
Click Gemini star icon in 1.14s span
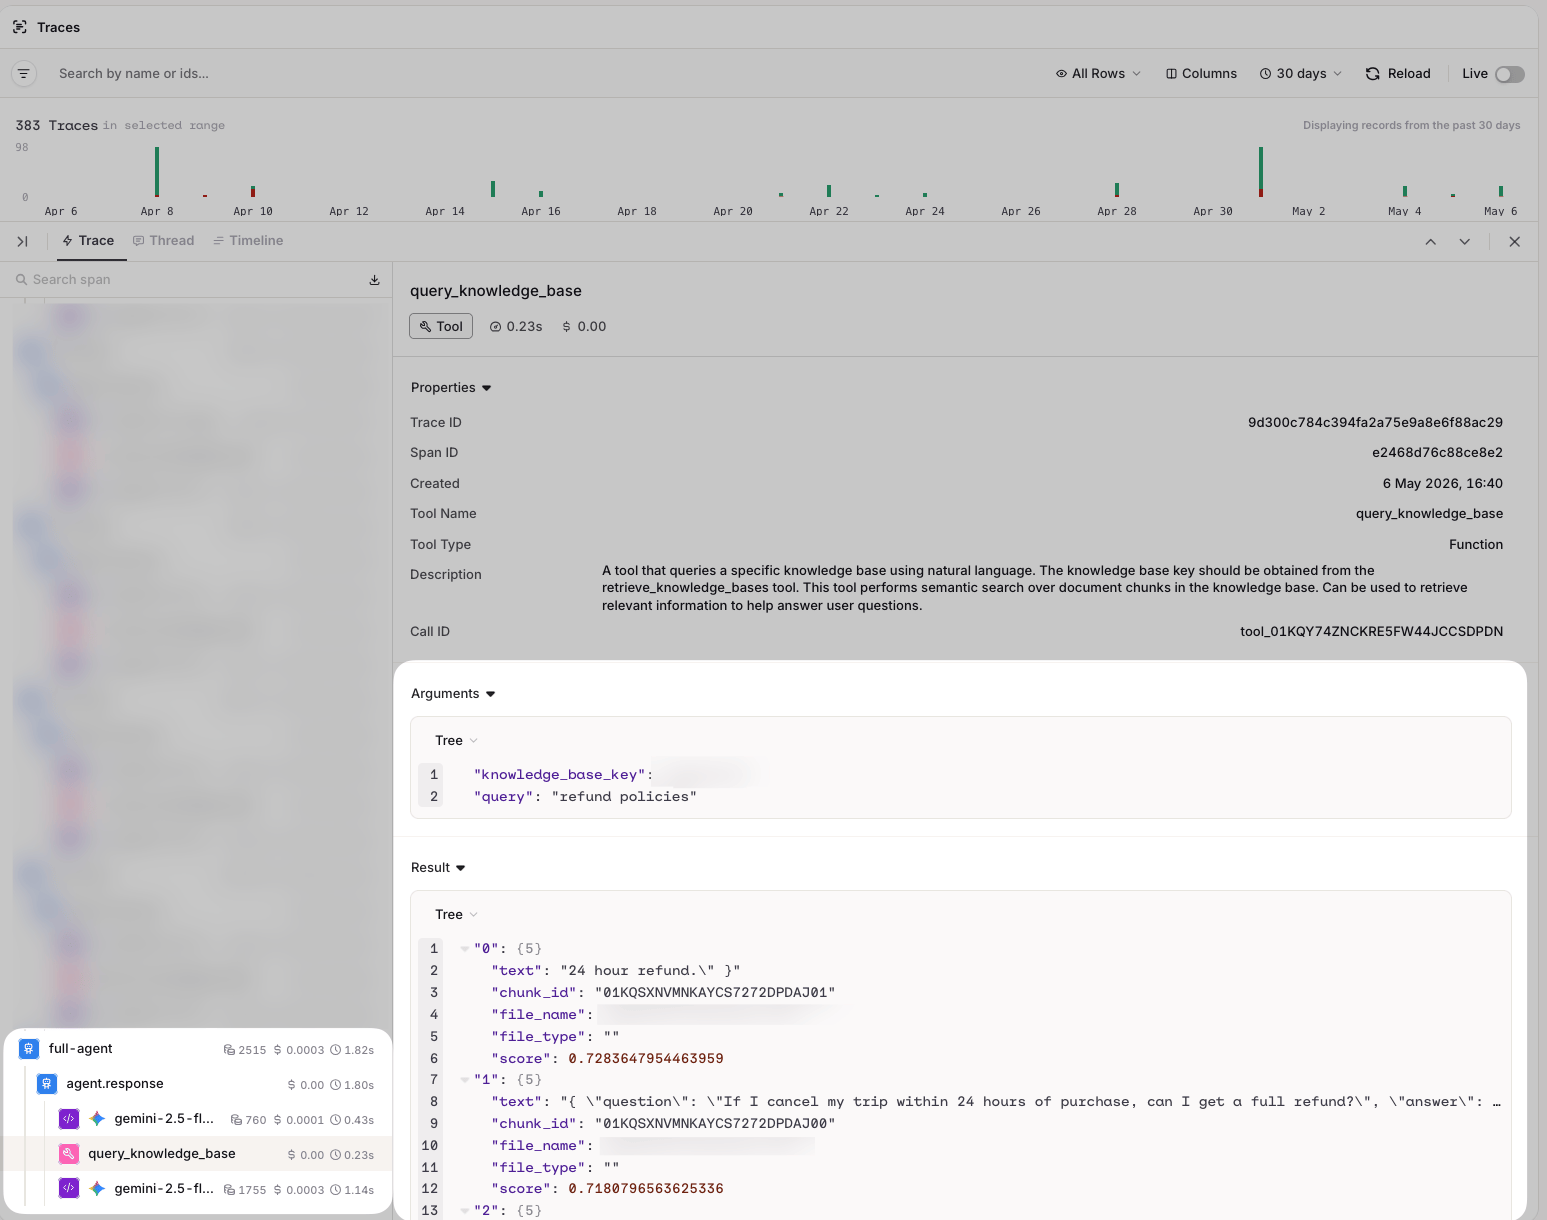pyautogui.click(x=97, y=1189)
